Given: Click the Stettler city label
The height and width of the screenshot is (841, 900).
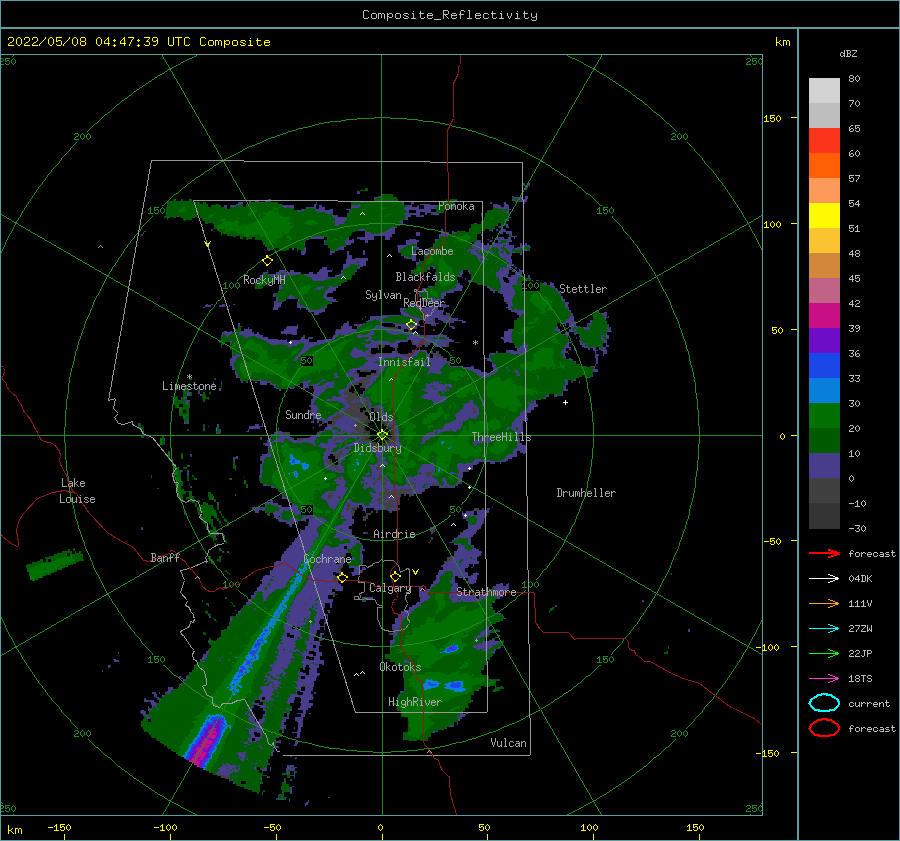Looking at the screenshot, I should point(583,289).
